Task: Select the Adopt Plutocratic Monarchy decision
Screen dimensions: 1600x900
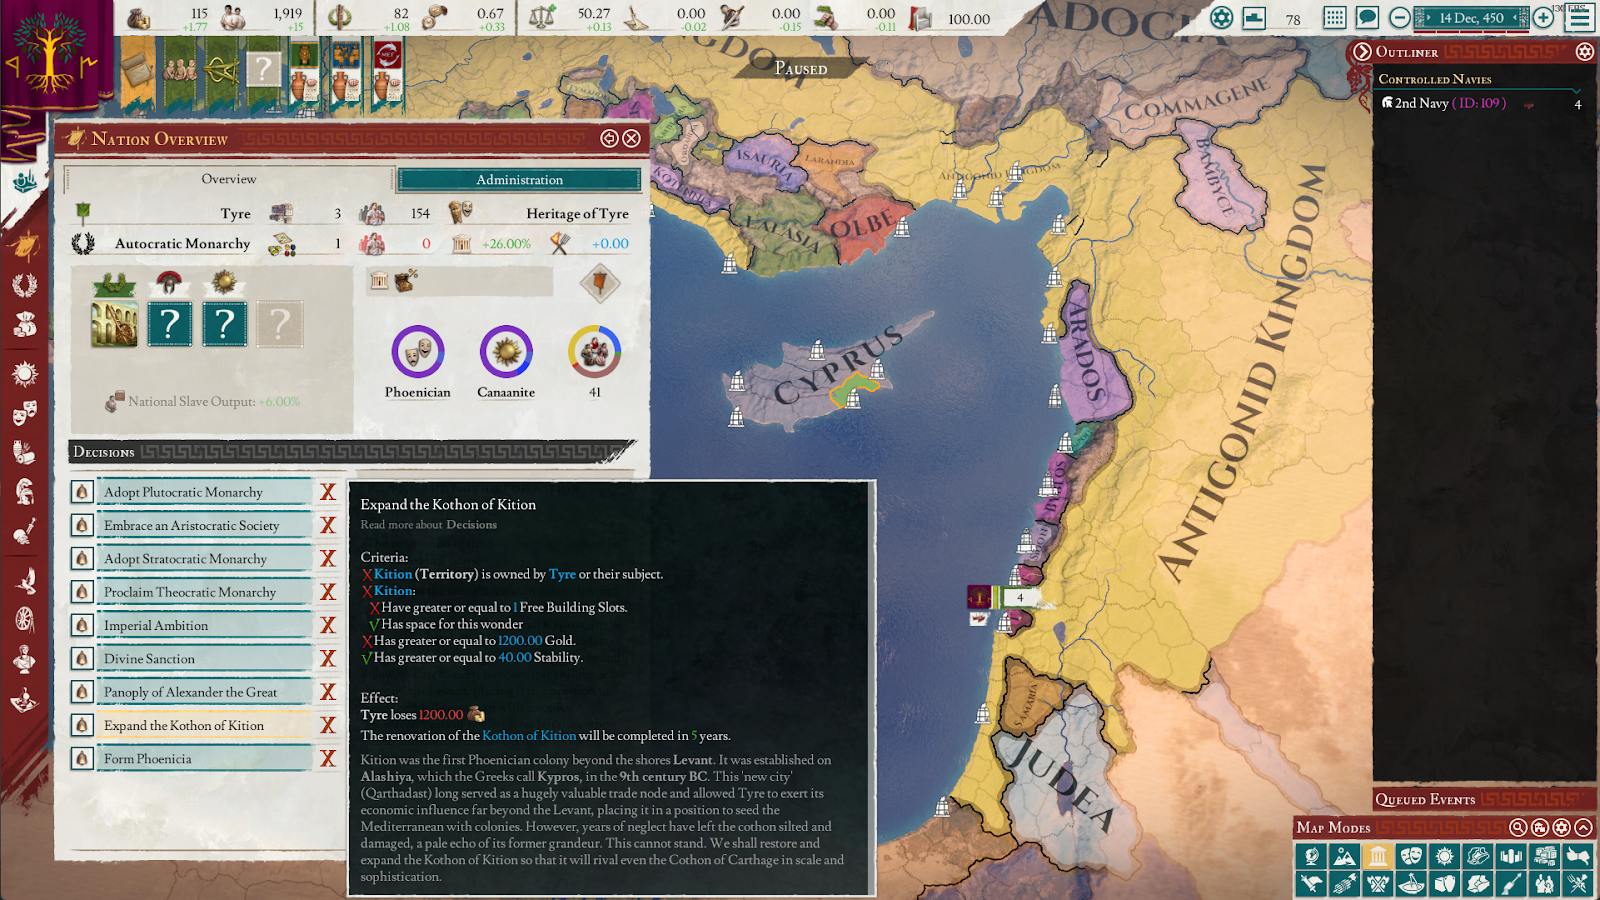Action: pos(204,492)
